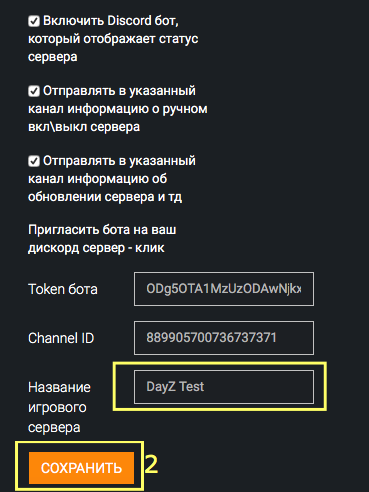This screenshot has width=369, height=492.
Task: Save settings with the СОХРАНИТЬ button
Action: click(x=81, y=468)
